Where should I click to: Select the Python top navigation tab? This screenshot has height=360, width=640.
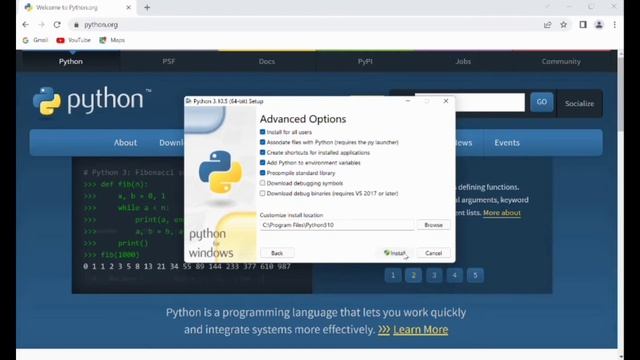[x=71, y=62]
